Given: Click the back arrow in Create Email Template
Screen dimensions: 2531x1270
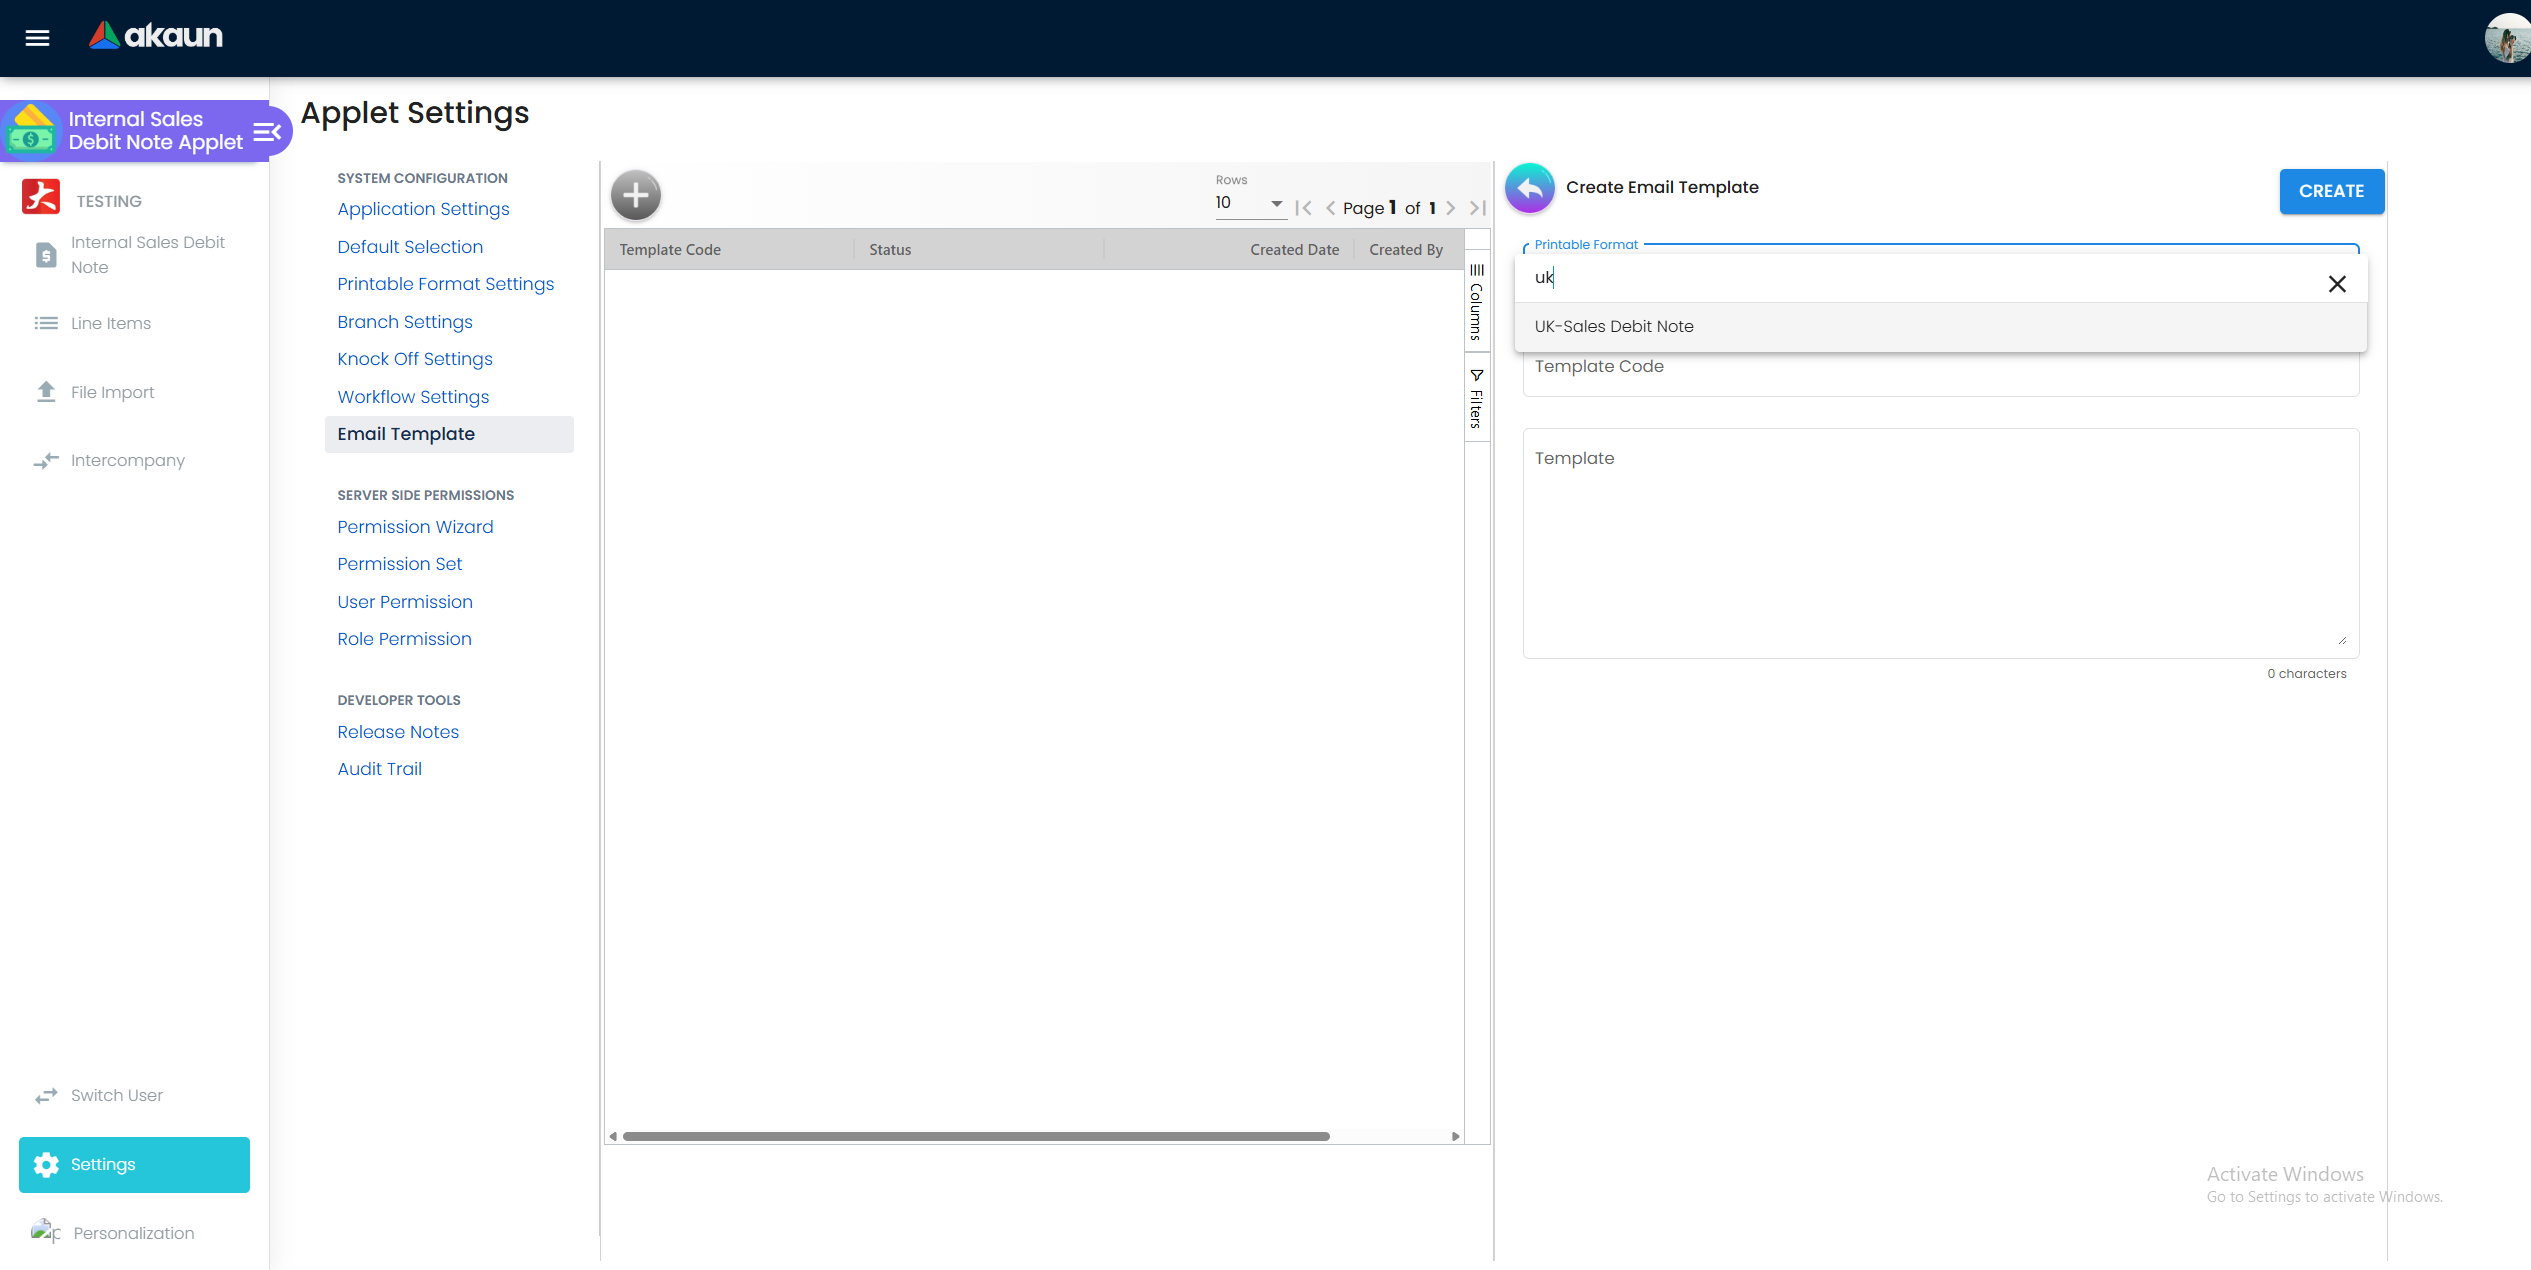Looking at the screenshot, I should (1530, 188).
